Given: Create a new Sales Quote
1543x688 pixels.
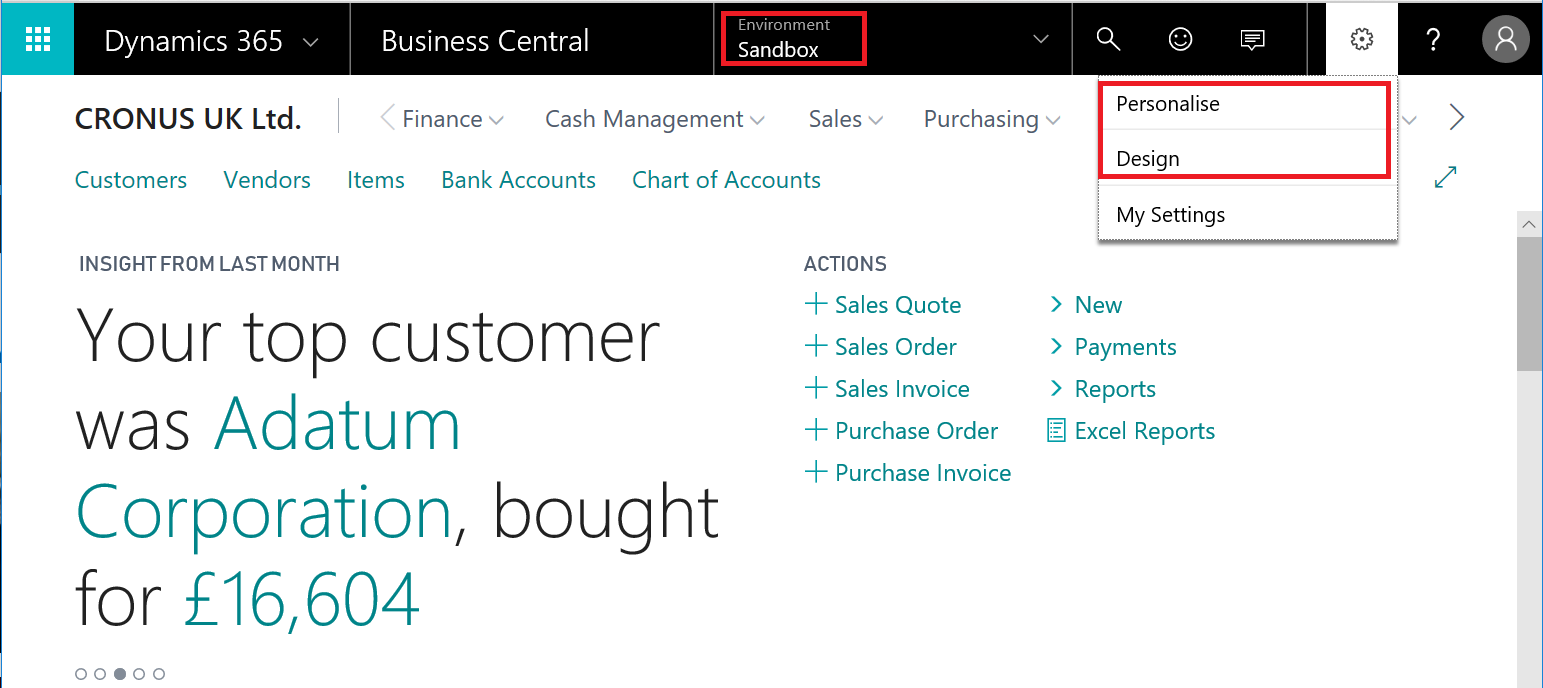Looking at the screenshot, I should pos(897,305).
